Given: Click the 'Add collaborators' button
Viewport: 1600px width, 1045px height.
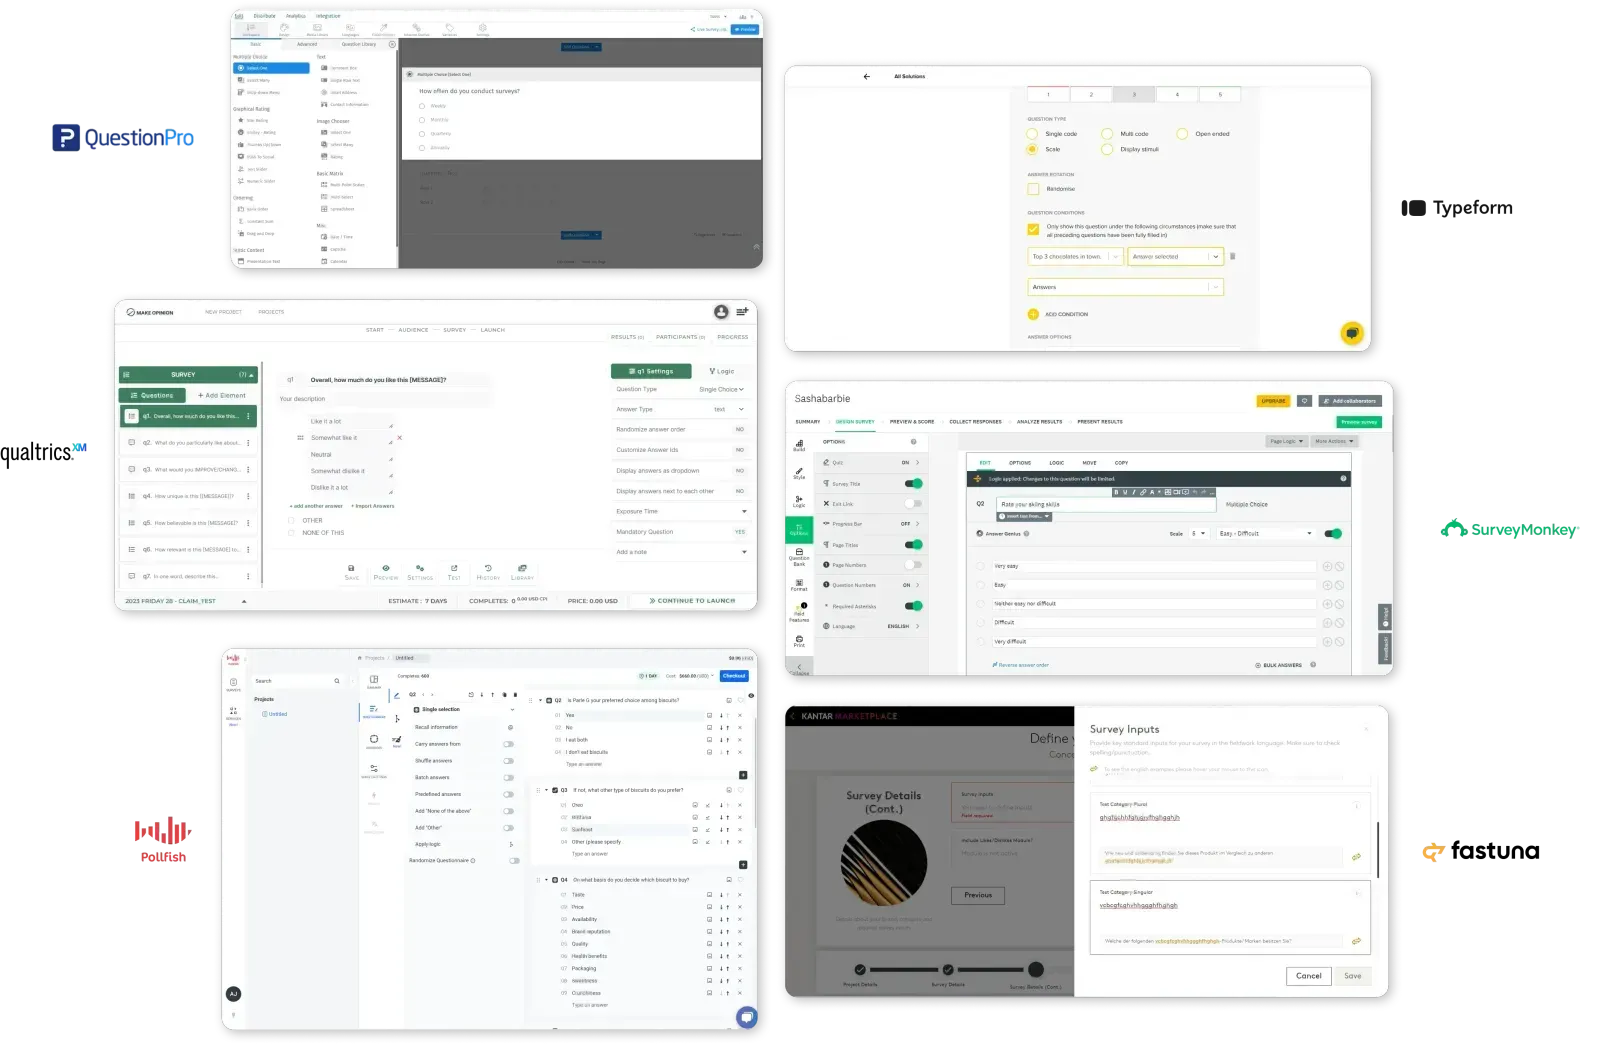Looking at the screenshot, I should 1350,401.
